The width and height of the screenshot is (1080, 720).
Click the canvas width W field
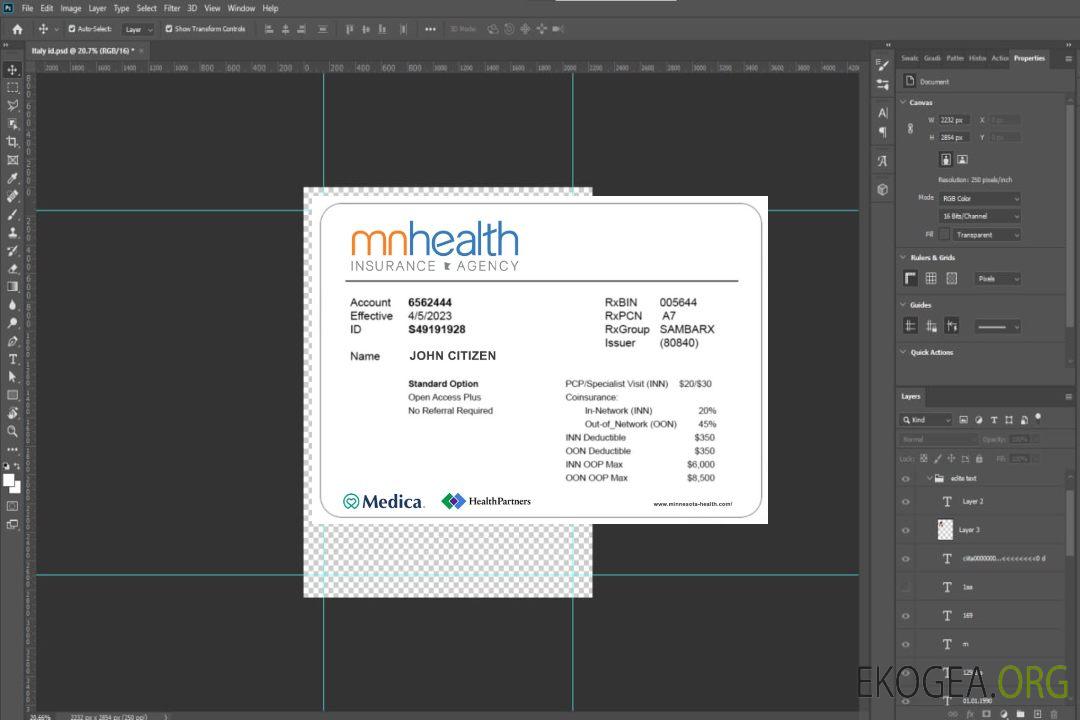point(955,120)
